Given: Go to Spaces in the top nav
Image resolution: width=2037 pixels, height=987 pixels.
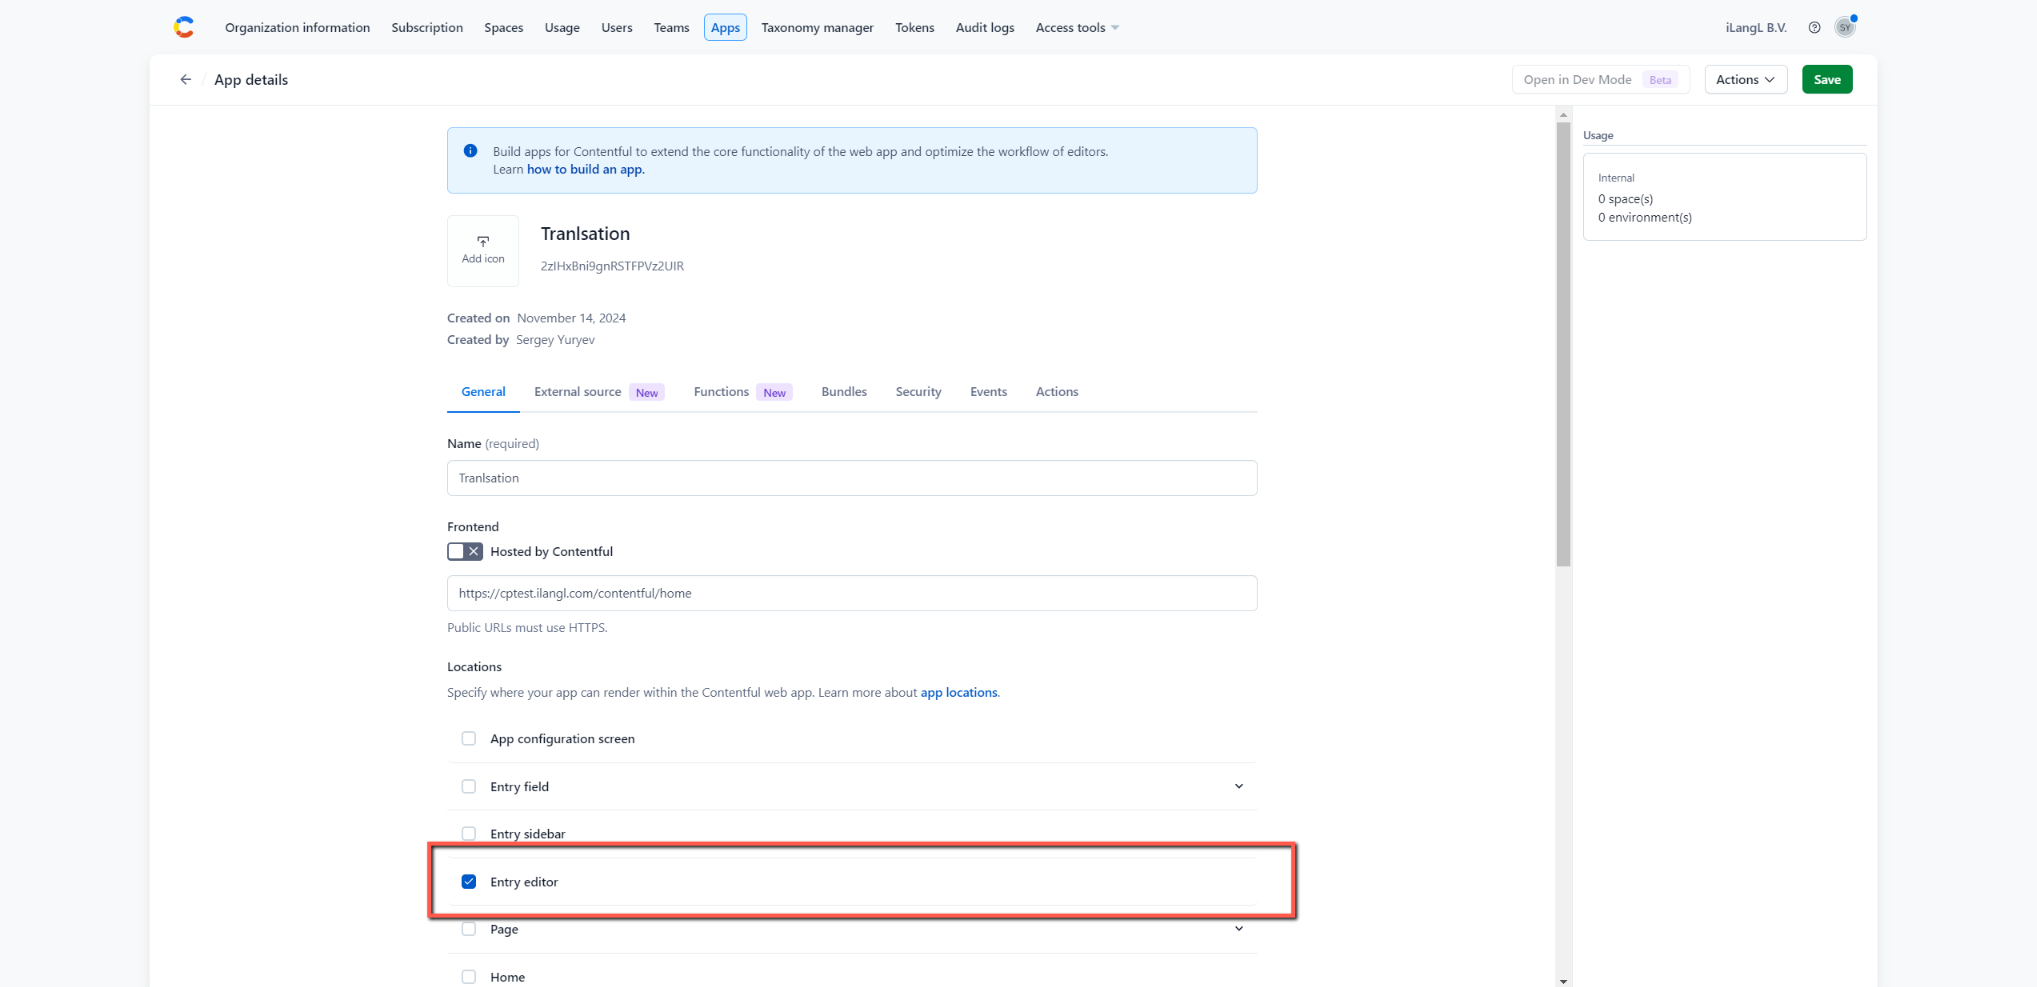Looking at the screenshot, I should [x=504, y=28].
